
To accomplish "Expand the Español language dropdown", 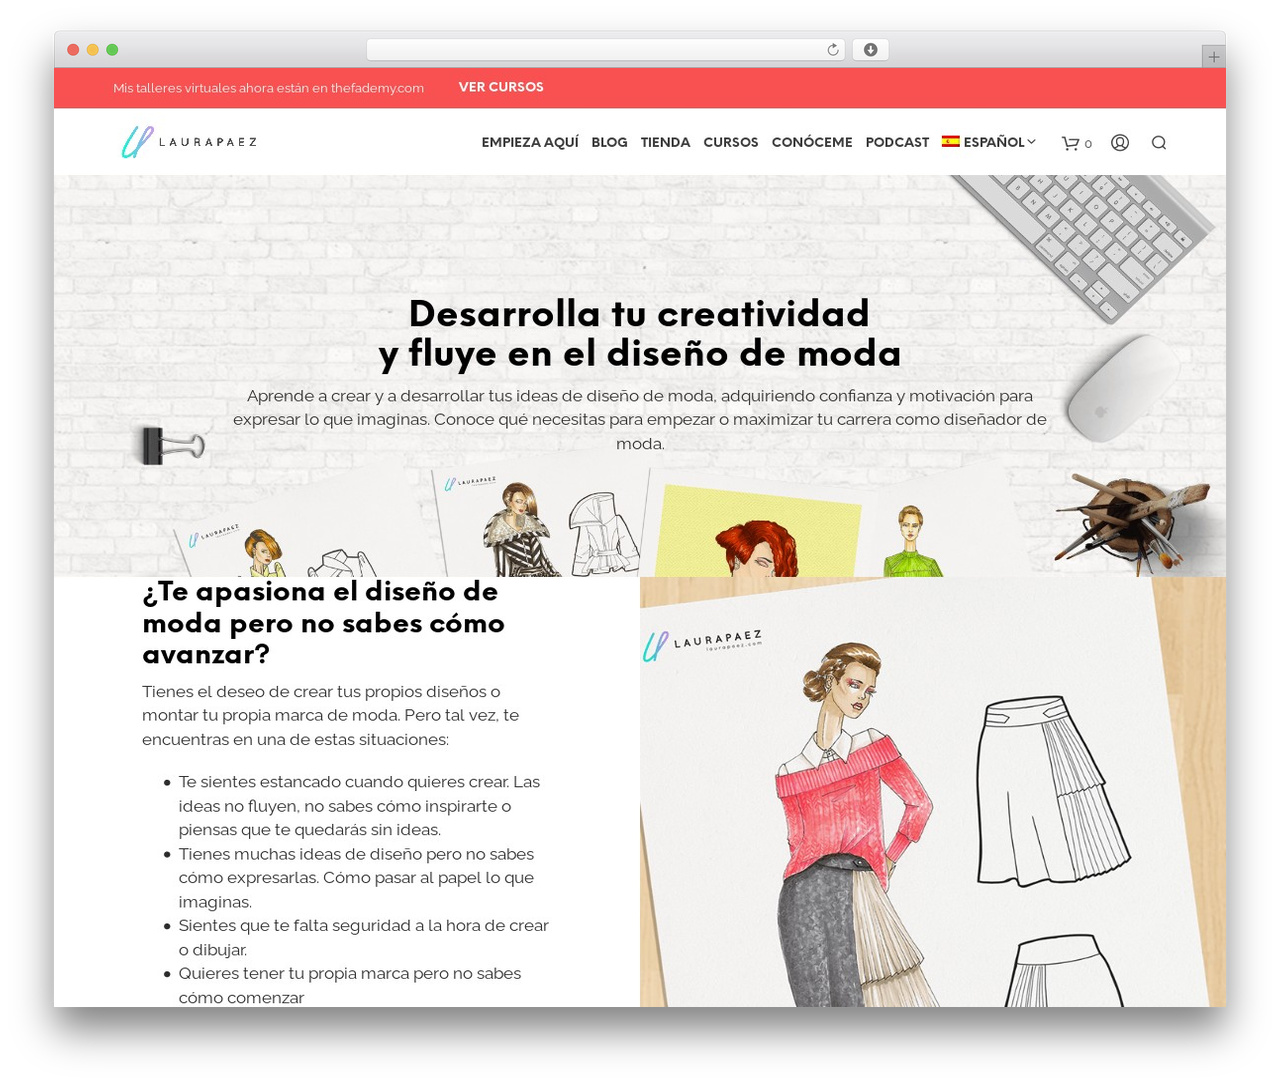I will click(989, 142).
